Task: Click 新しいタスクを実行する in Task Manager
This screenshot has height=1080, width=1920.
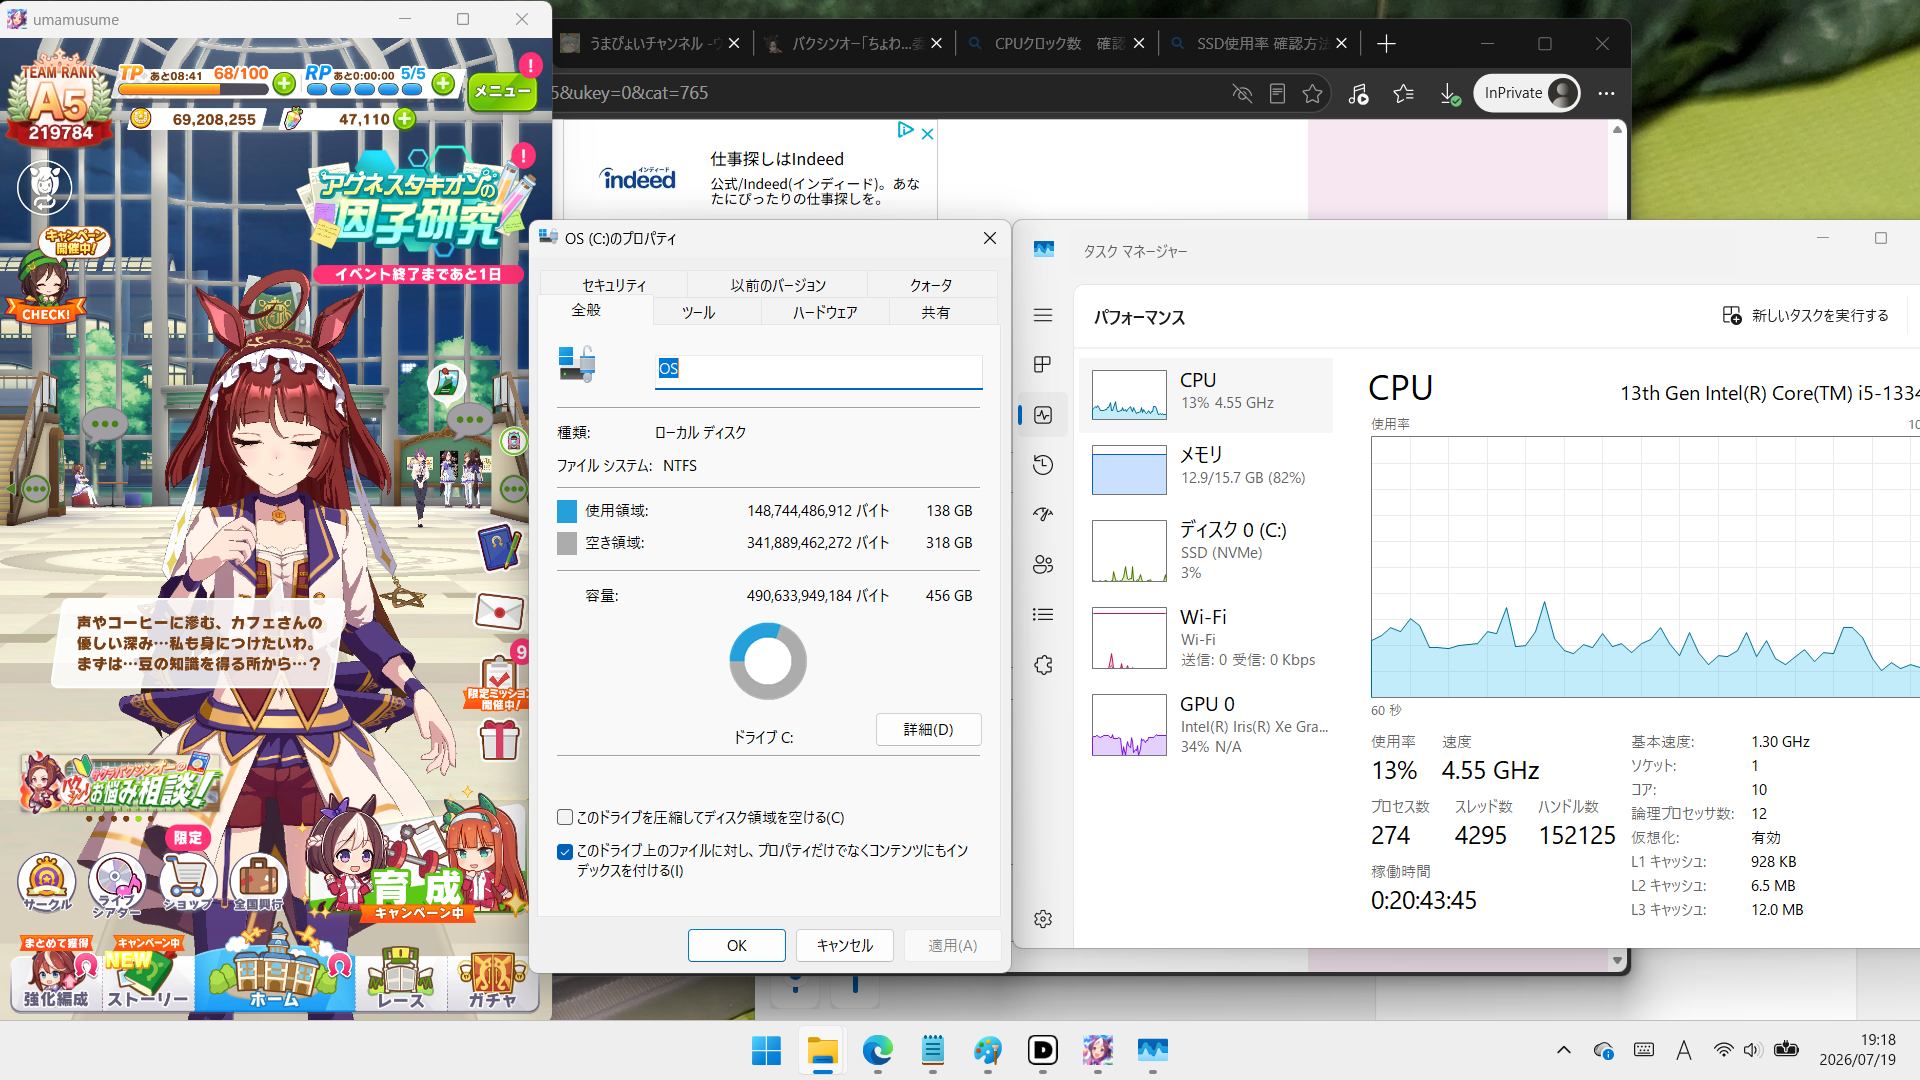Action: [1805, 315]
